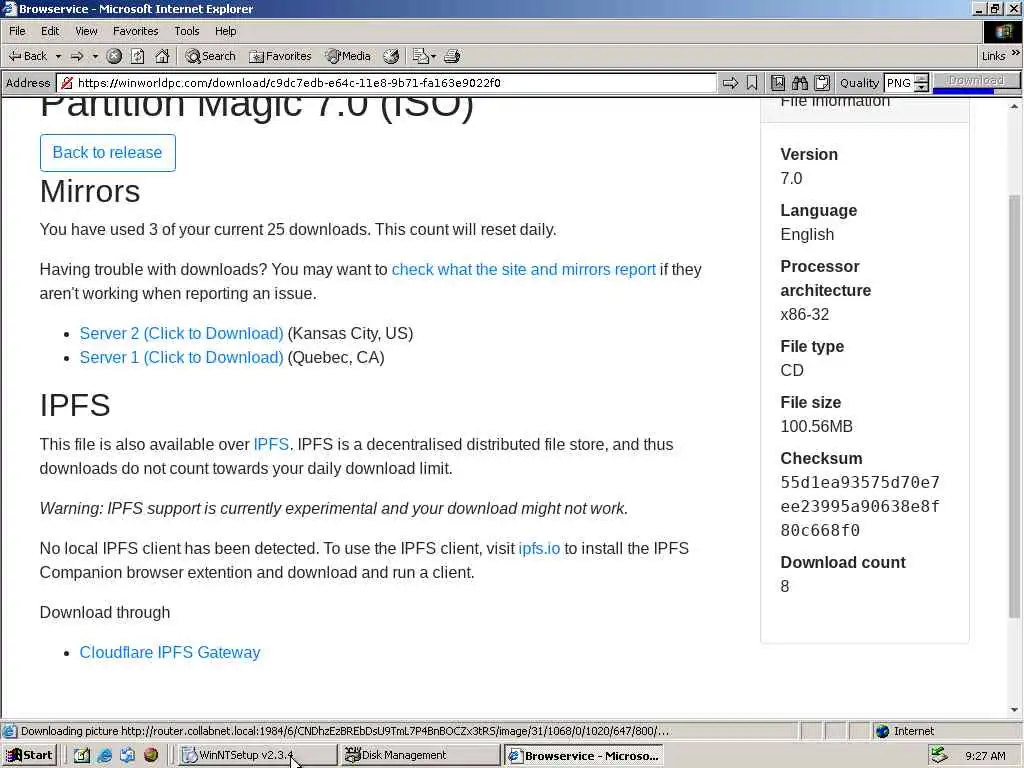Launch Internet Explorer from quick launch
This screenshot has height=768, width=1024.
point(104,755)
